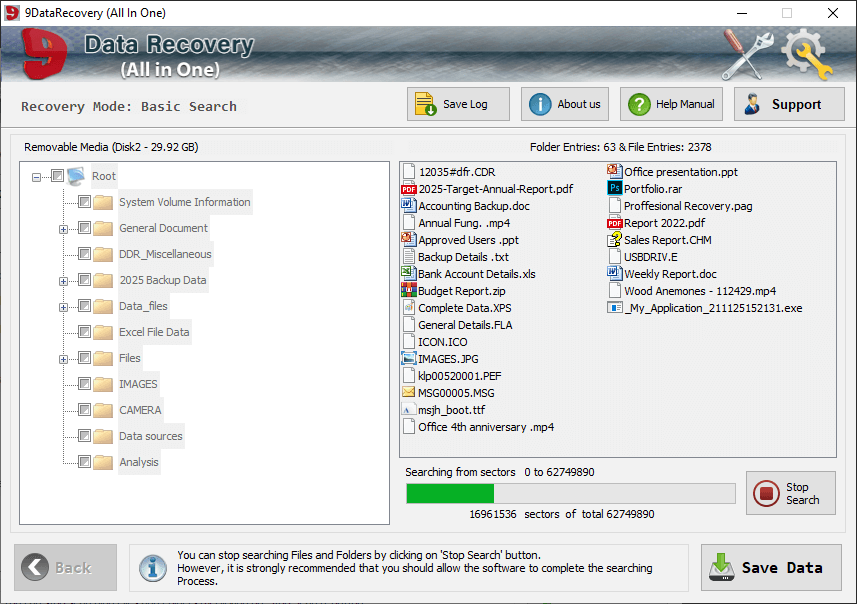Click the Save Log button
The height and width of the screenshot is (604, 857).
coord(458,104)
